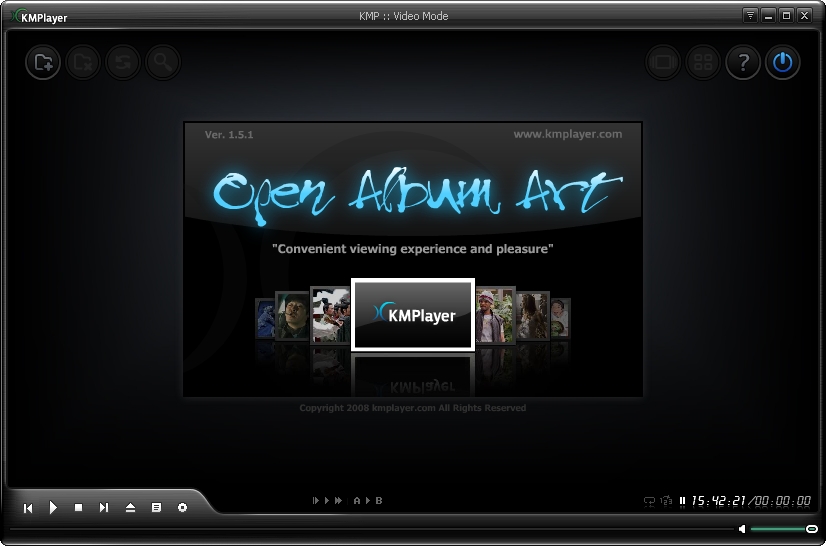826x546 pixels.
Task: Mute audio with the speaker icon
Action: coord(742,529)
